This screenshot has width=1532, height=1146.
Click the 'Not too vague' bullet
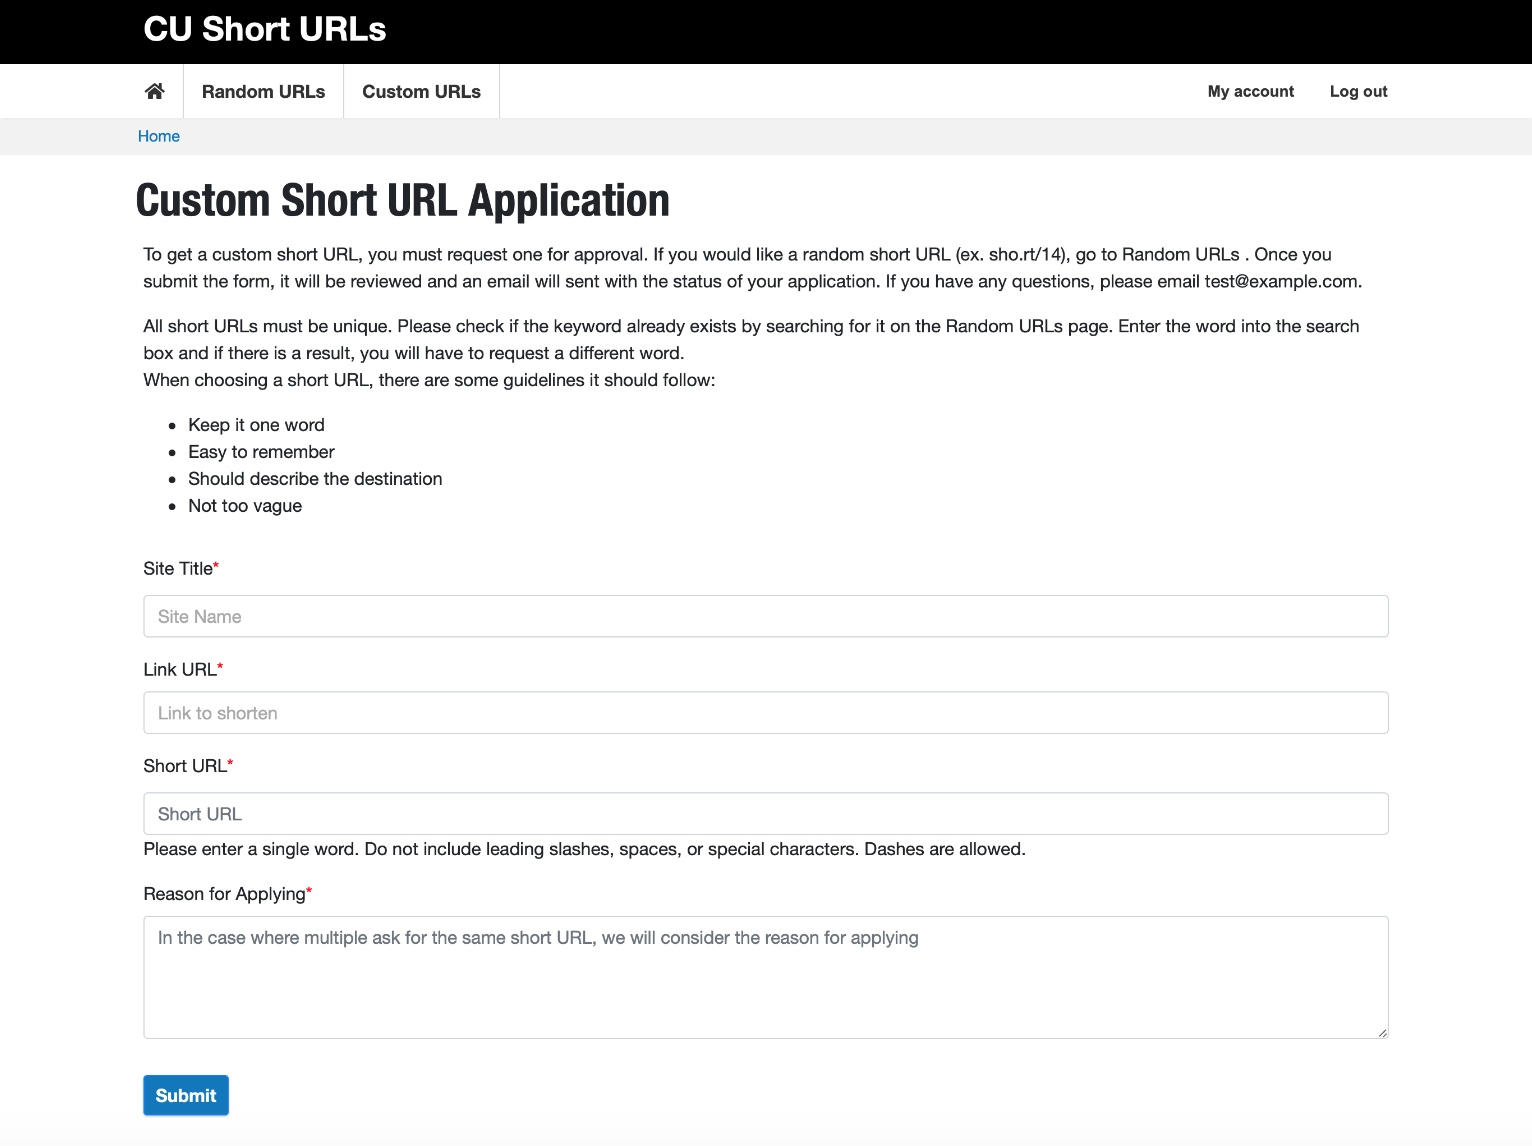click(245, 506)
